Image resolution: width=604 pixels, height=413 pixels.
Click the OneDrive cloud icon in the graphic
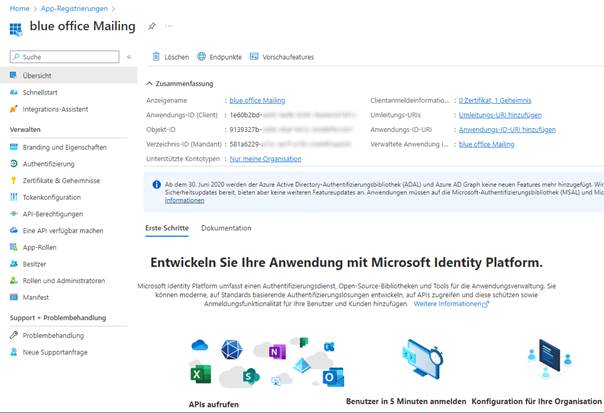pos(200,345)
